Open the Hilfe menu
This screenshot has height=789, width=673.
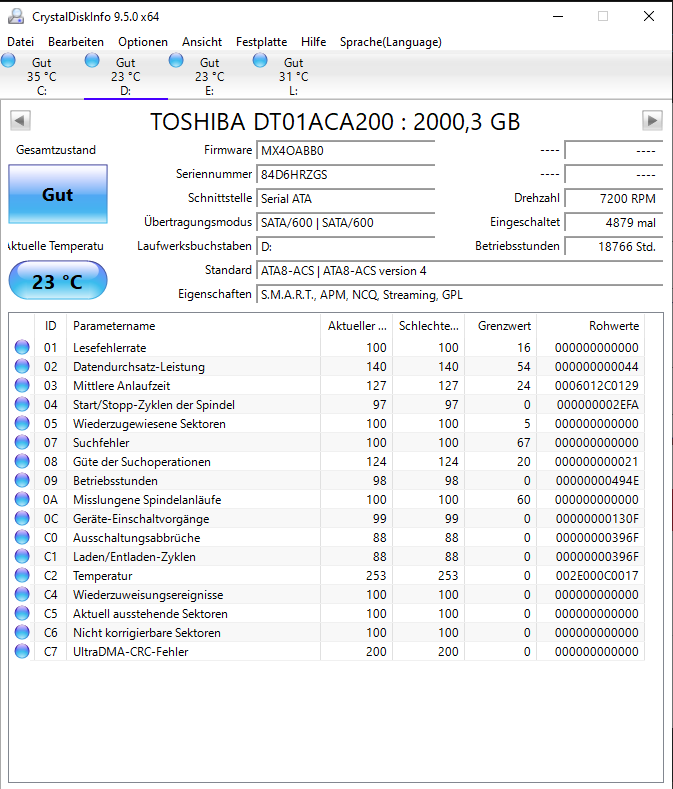click(314, 42)
